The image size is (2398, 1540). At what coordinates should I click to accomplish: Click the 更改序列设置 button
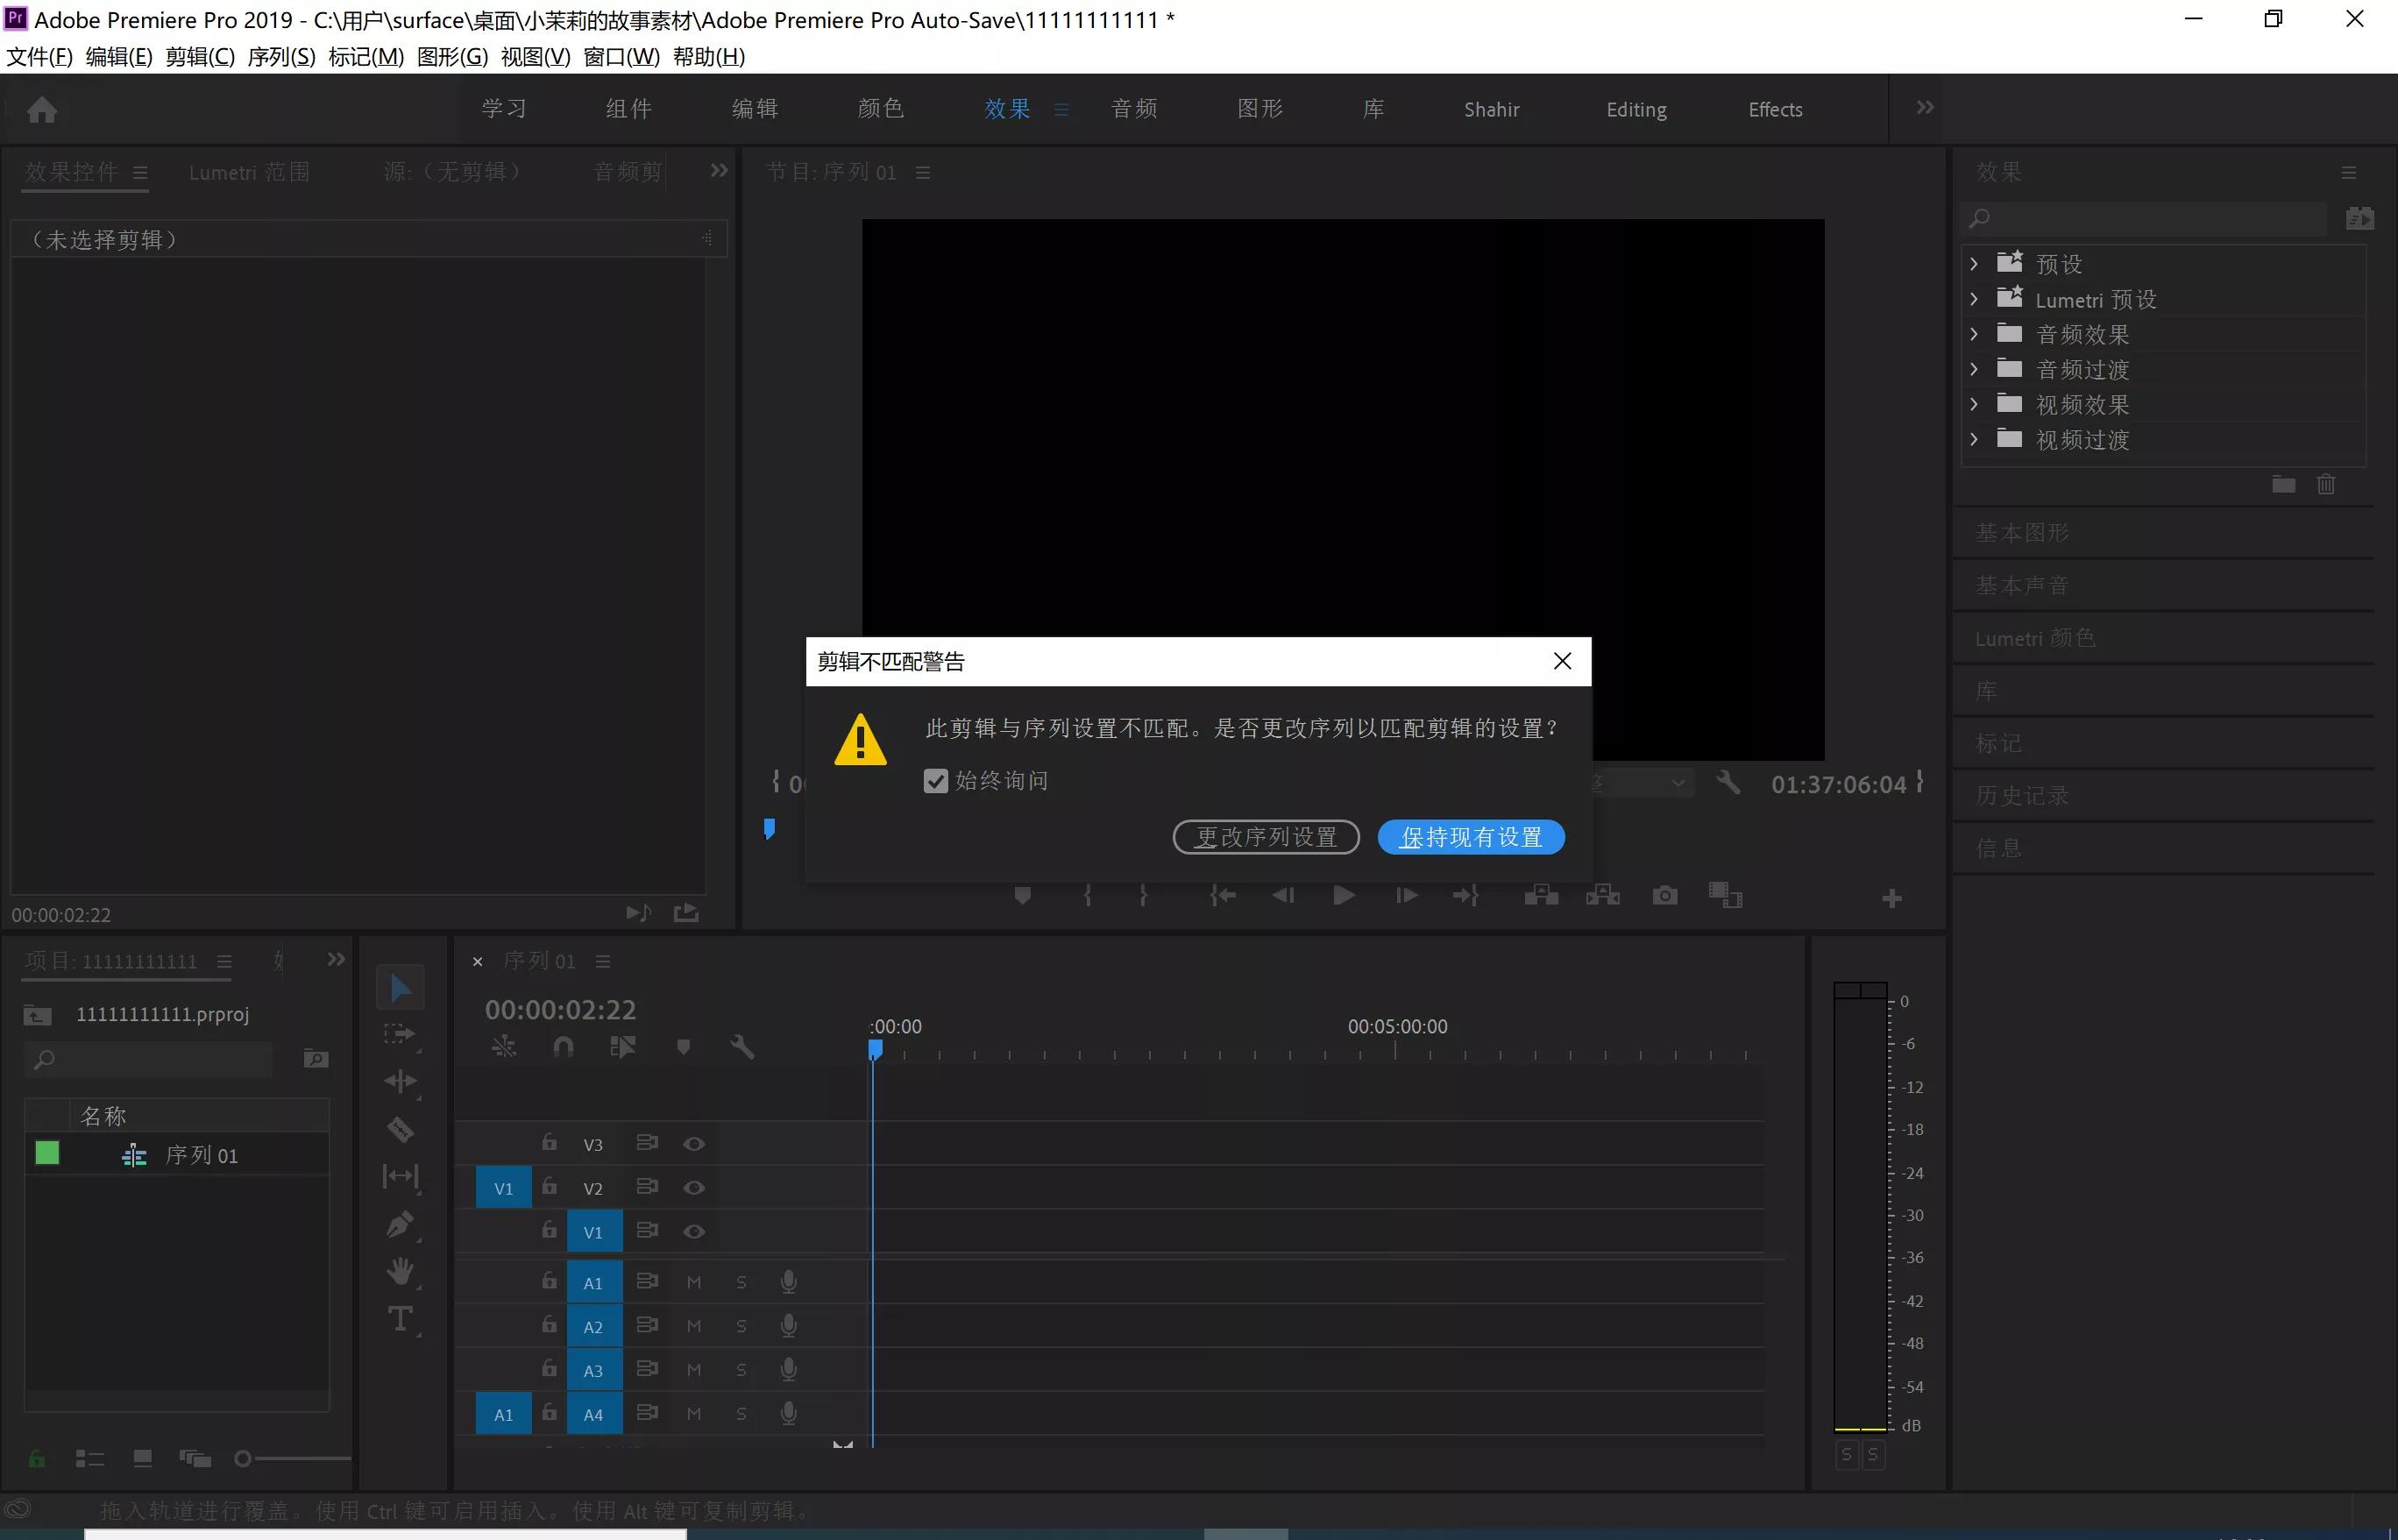(x=1265, y=837)
